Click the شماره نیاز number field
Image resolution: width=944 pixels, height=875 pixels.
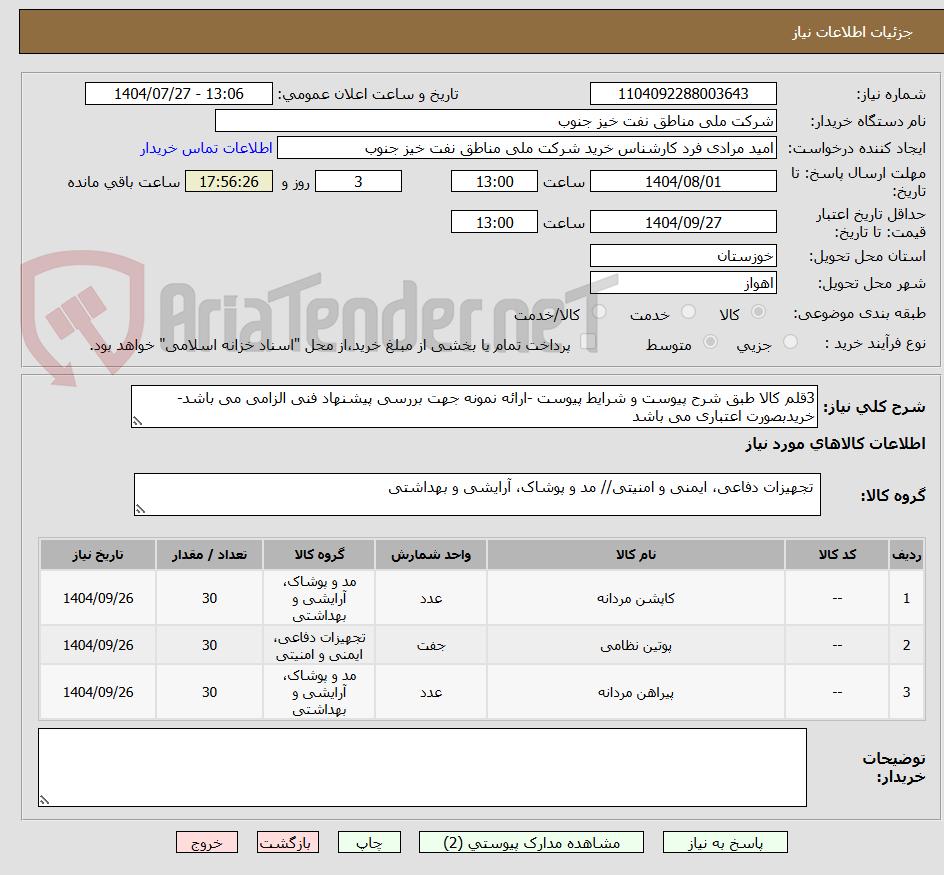[683, 93]
